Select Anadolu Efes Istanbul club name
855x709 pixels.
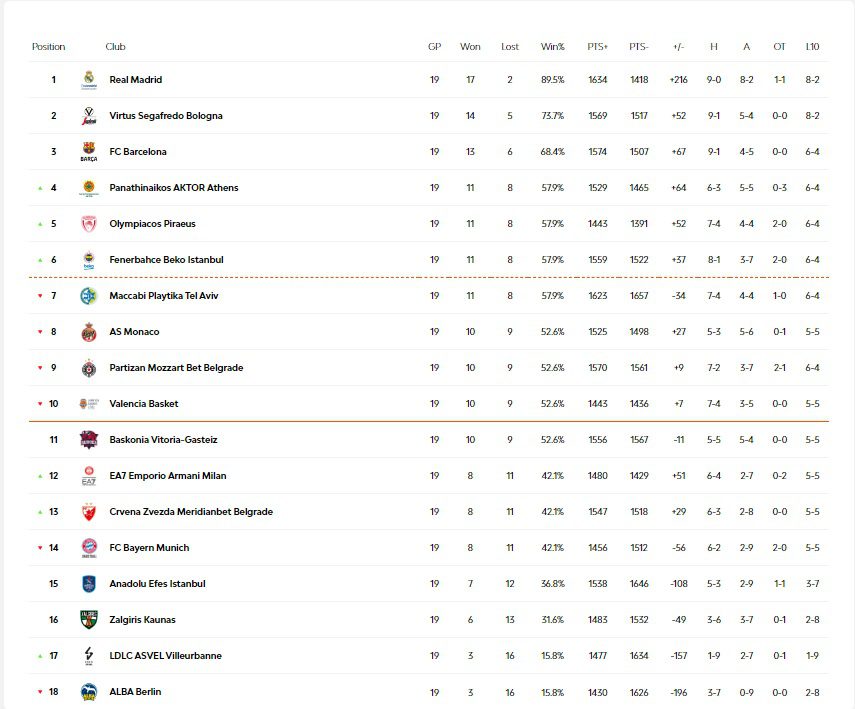click(157, 584)
